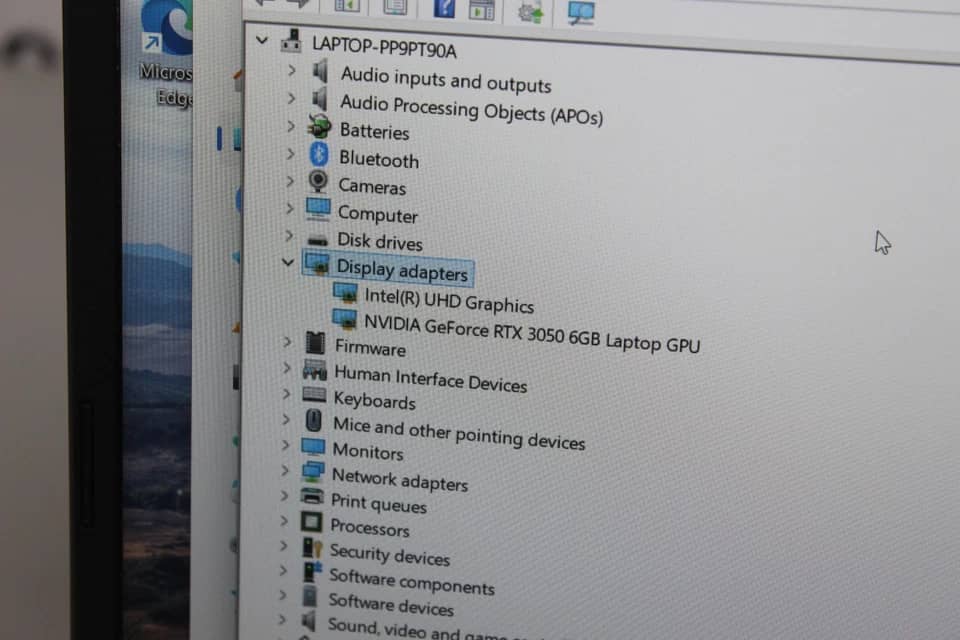Image resolution: width=960 pixels, height=640 pixels.
Task: Select Mice and other pointing devices label
Action: click(459, 433)
